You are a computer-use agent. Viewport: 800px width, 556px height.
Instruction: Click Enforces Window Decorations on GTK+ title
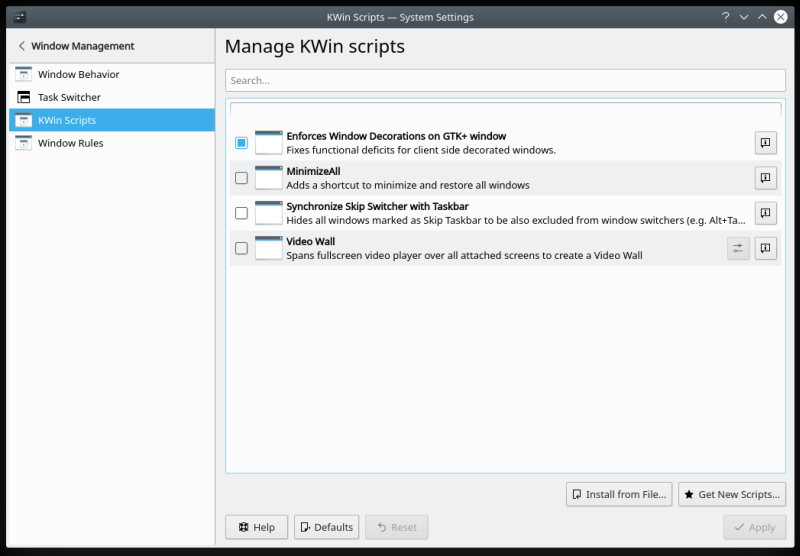(396, 136)
